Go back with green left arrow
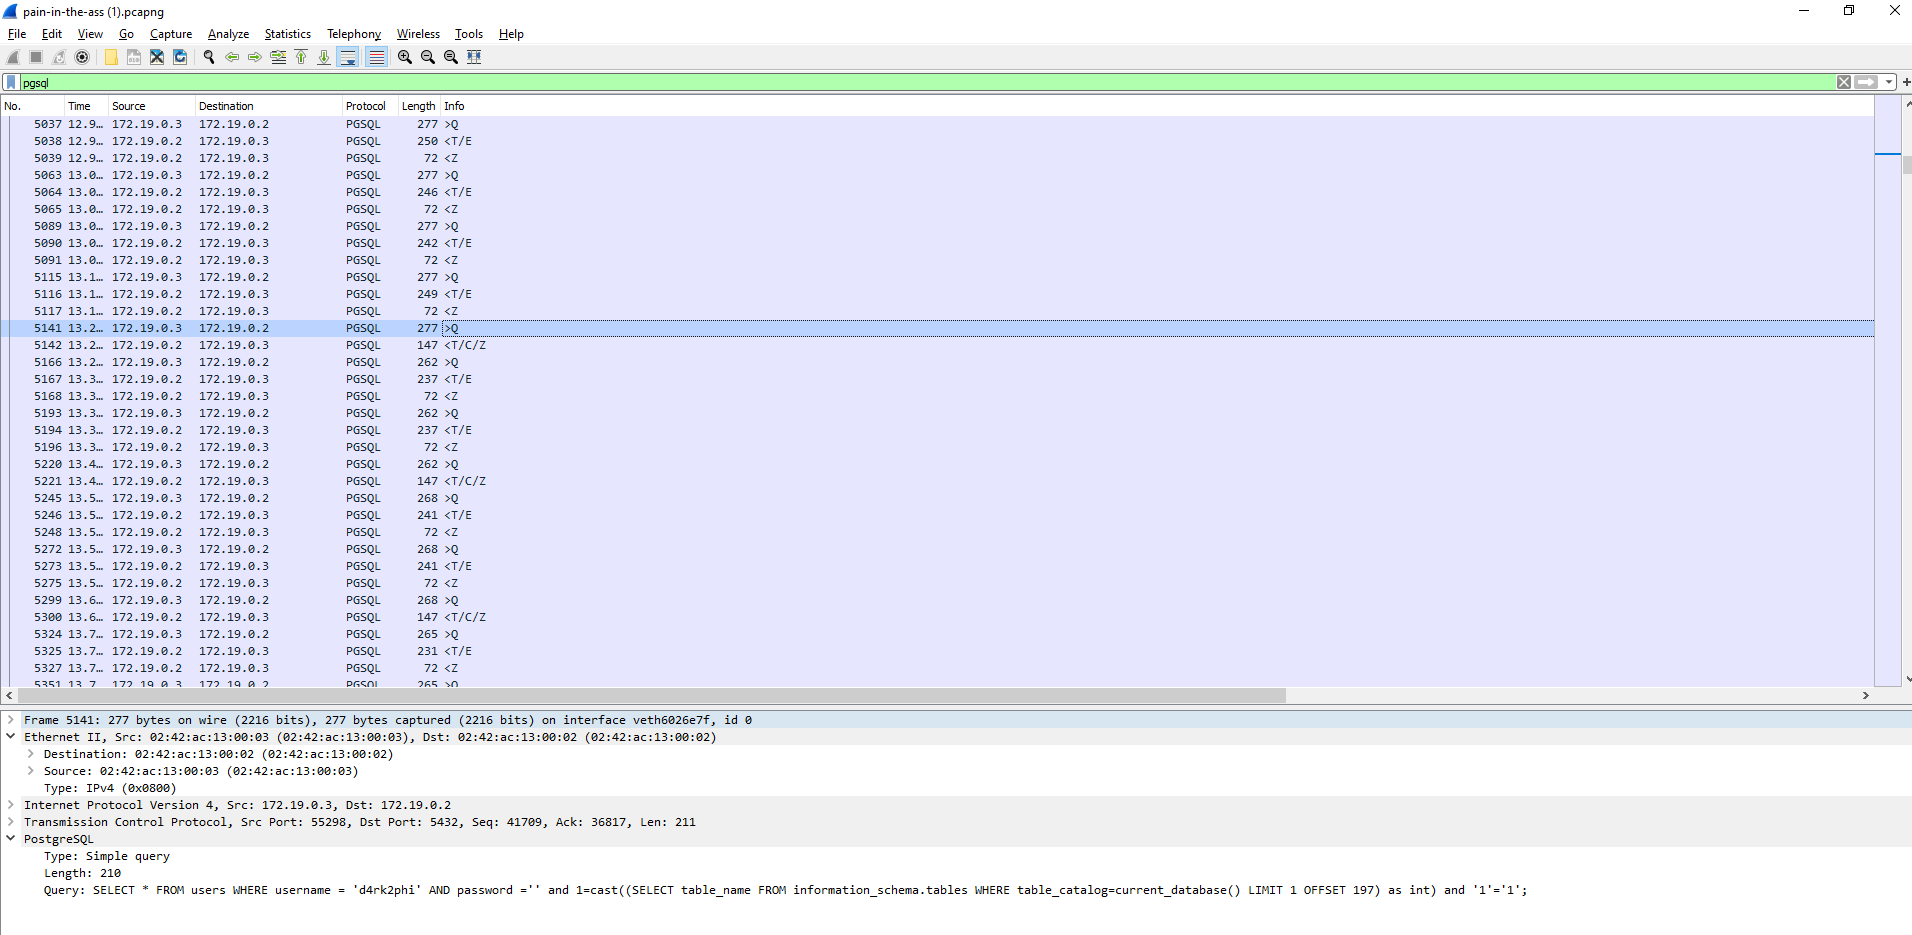The width and height of the screenshot is (1912, 935). pyautogui.click(x=232, y=57)
